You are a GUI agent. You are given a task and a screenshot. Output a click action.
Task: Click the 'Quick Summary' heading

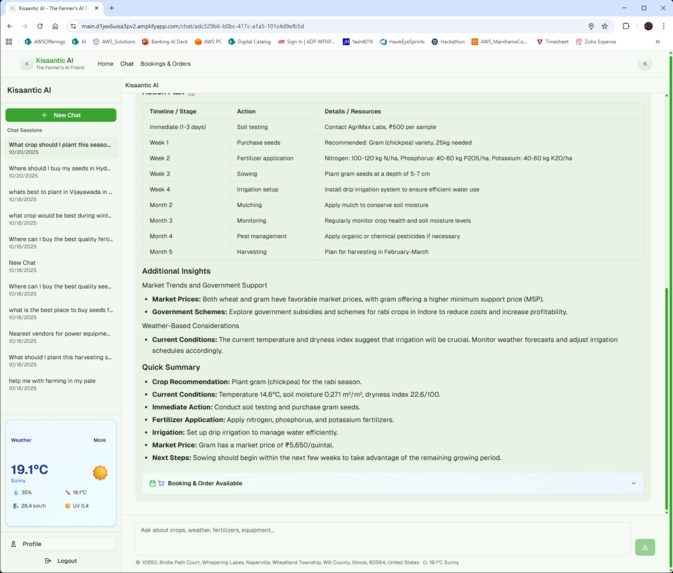tap(171, 367)
